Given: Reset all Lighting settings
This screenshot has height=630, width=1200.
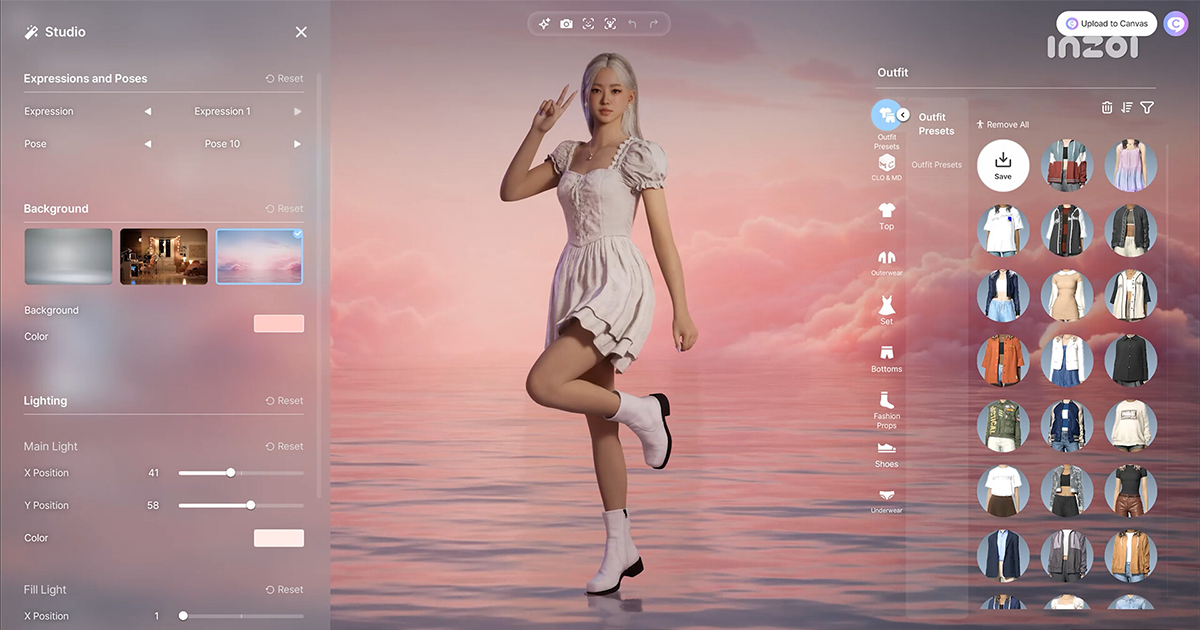Looking at the screenshot, I should 284,401.
